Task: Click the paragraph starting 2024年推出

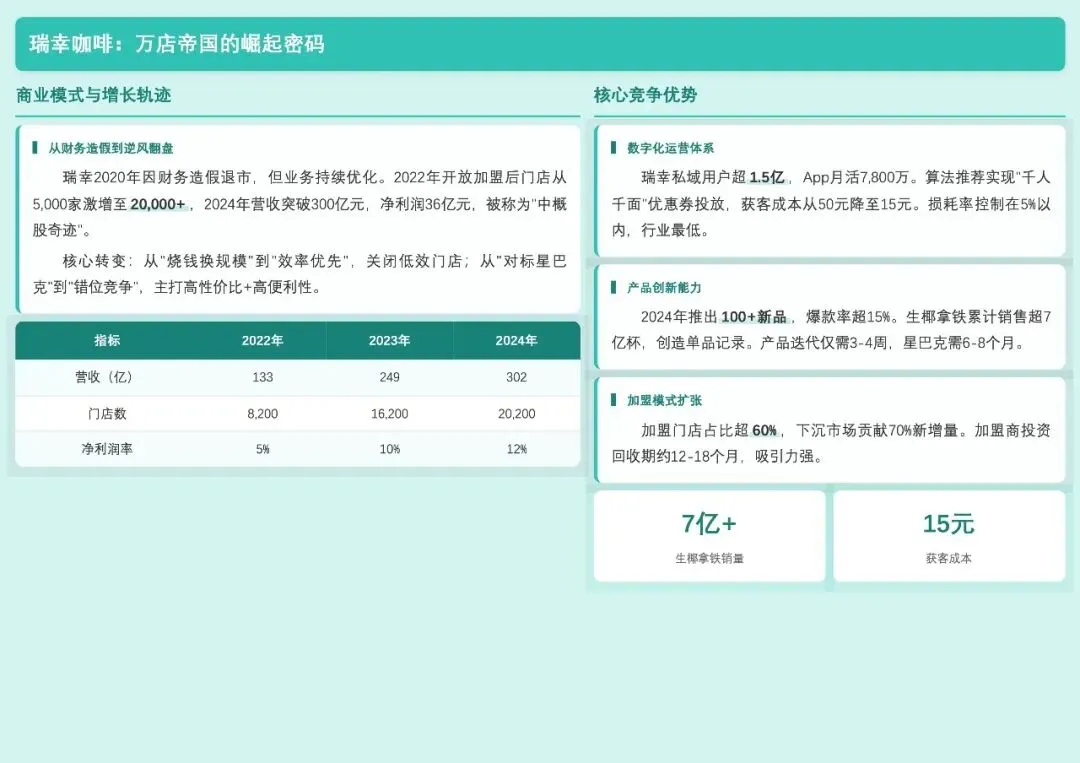Action: tap(831, 330)
